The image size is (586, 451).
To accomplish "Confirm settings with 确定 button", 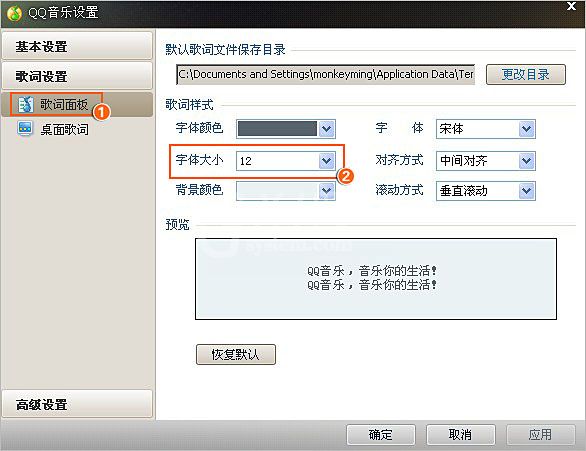I will [x=381, y=435].
